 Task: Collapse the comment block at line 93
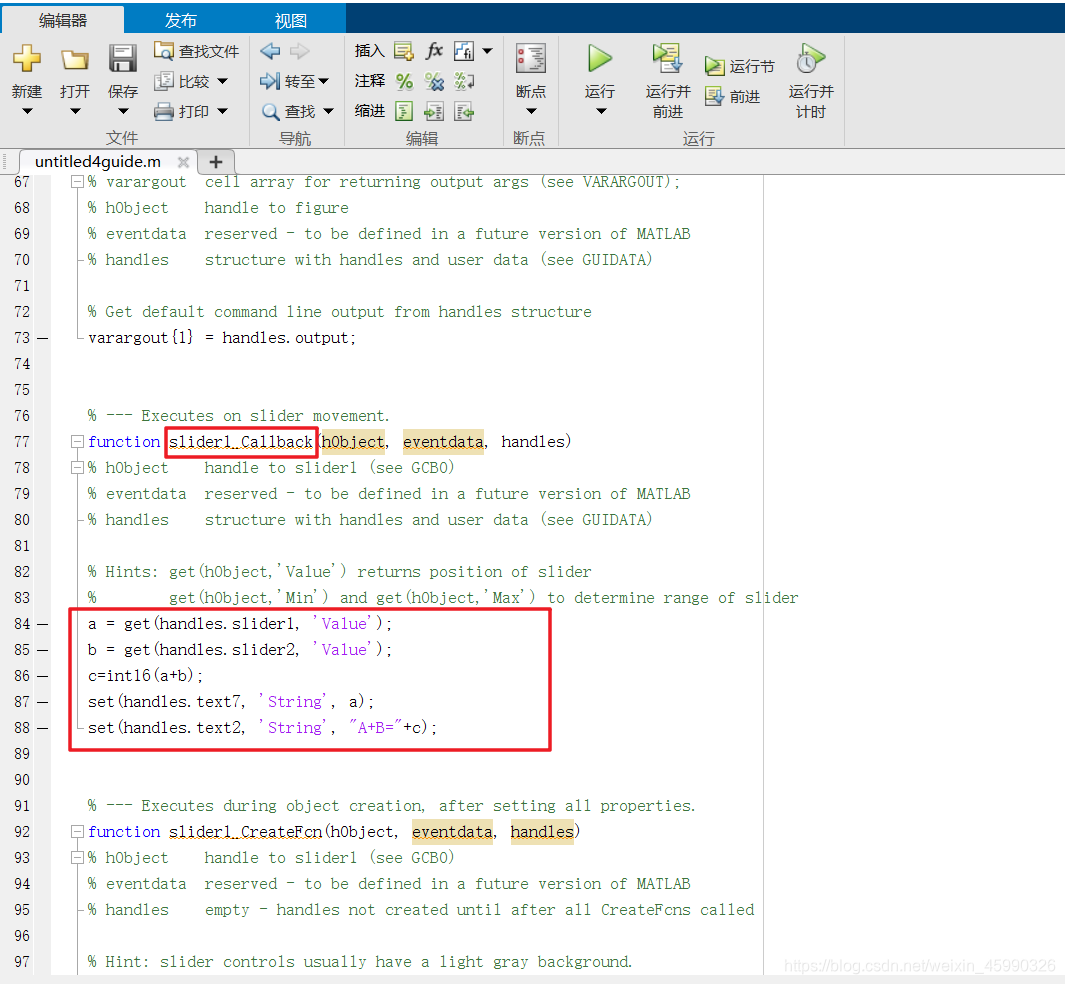(77, 858)
